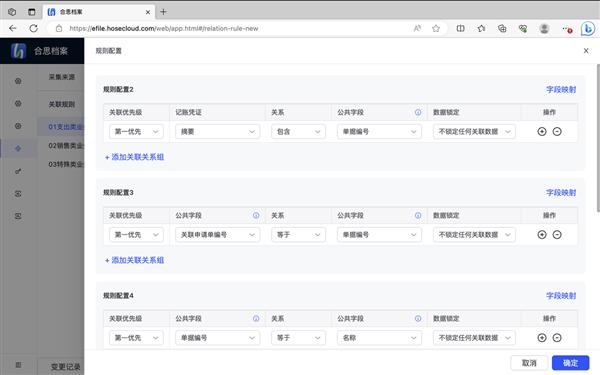Open read aloud icon in address bar
The width and height of the screenshot is (600, 375).
click(417, 28)
